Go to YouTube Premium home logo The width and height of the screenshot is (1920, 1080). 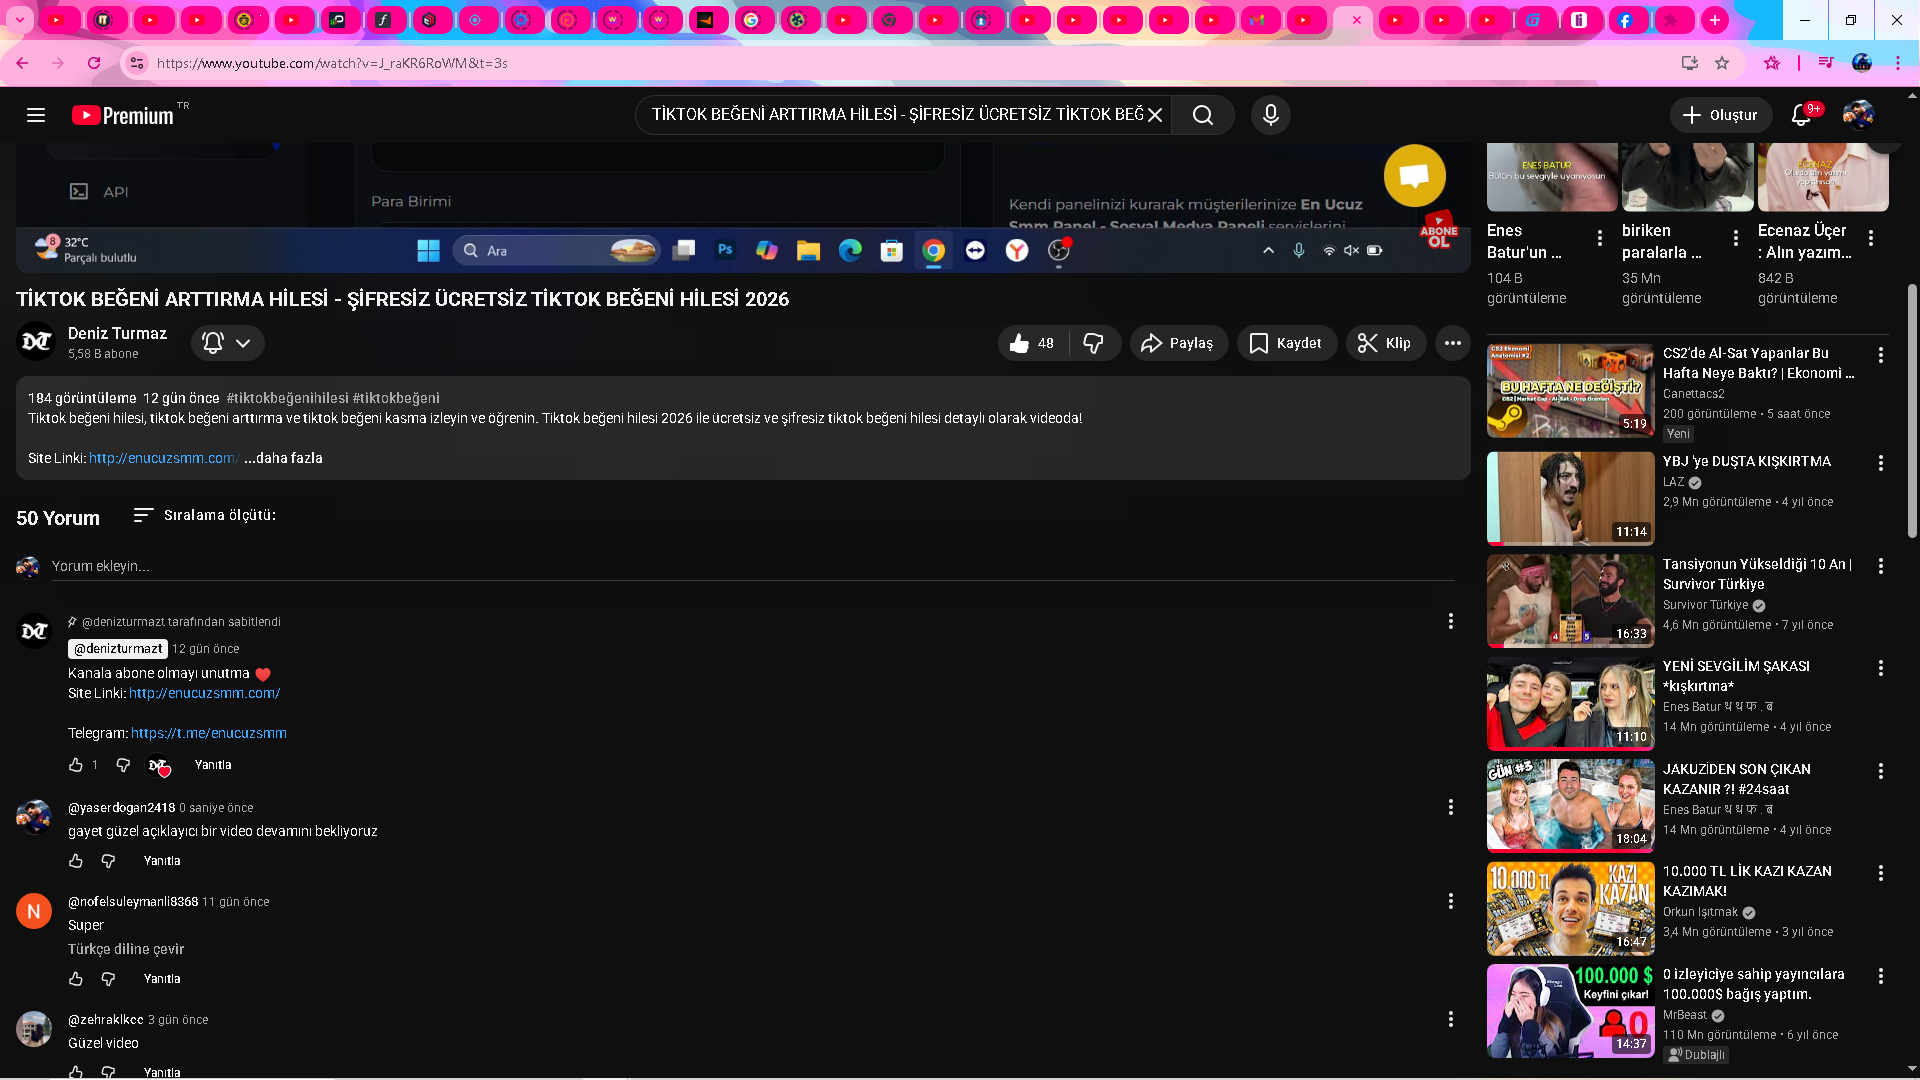tap(122, 116)
